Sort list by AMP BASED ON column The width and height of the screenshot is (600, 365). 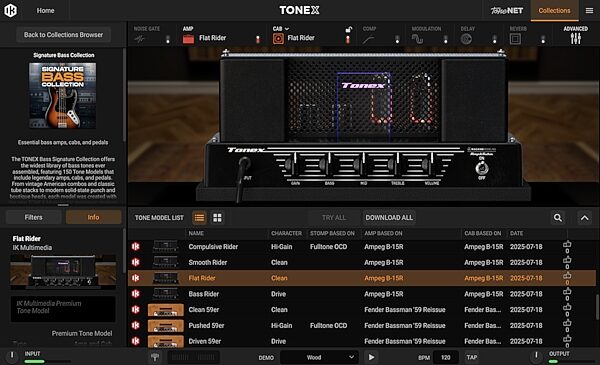(x=383, y=233)
